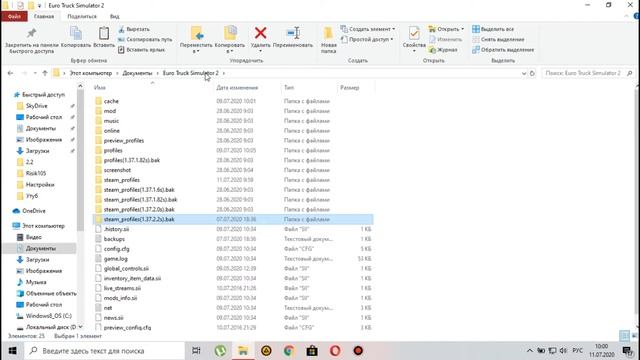Select Windows8_OS (C:) drive
This screenshot has height=360, width=640.
(x=49, y=316)
